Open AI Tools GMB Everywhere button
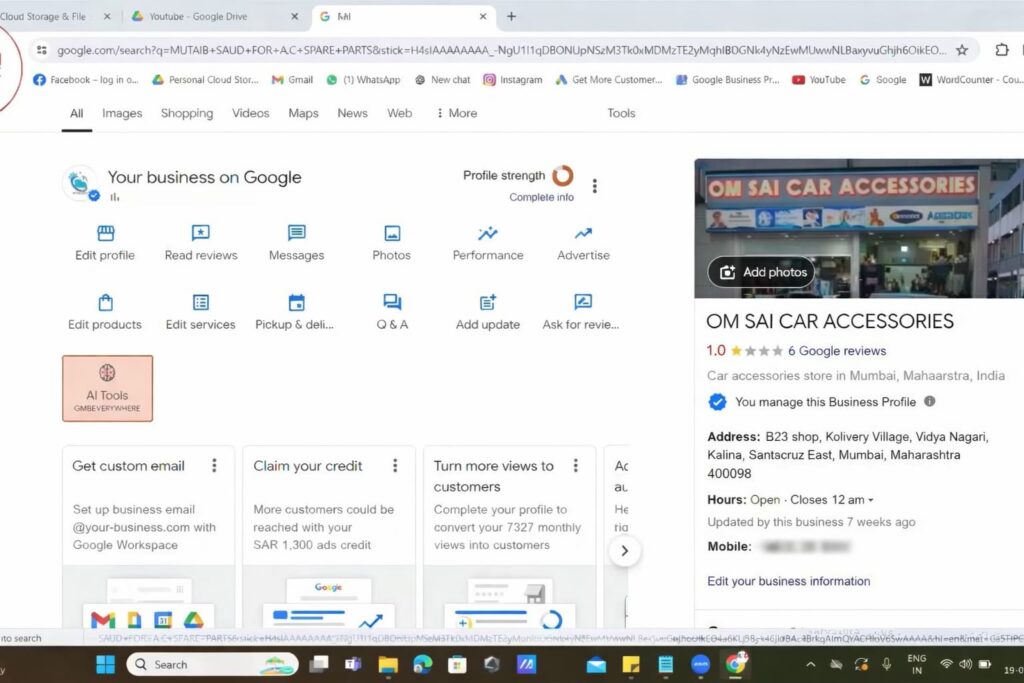Screen dimensions: 1024x683 point(107,388)
